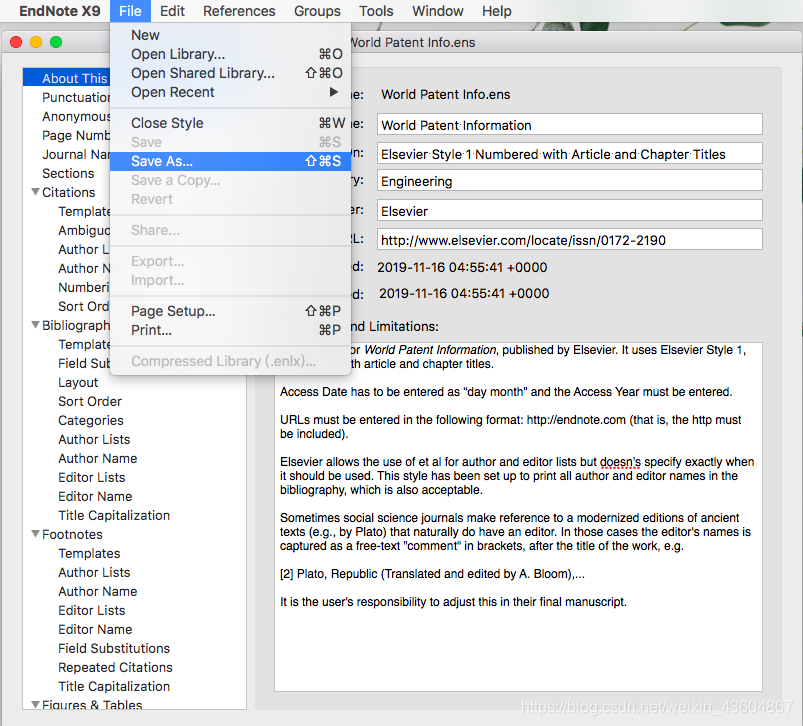The width and height of the screenshot is (803, 726).
Task: Select Editor Name under Footnotes
Action: click(95, 629)
